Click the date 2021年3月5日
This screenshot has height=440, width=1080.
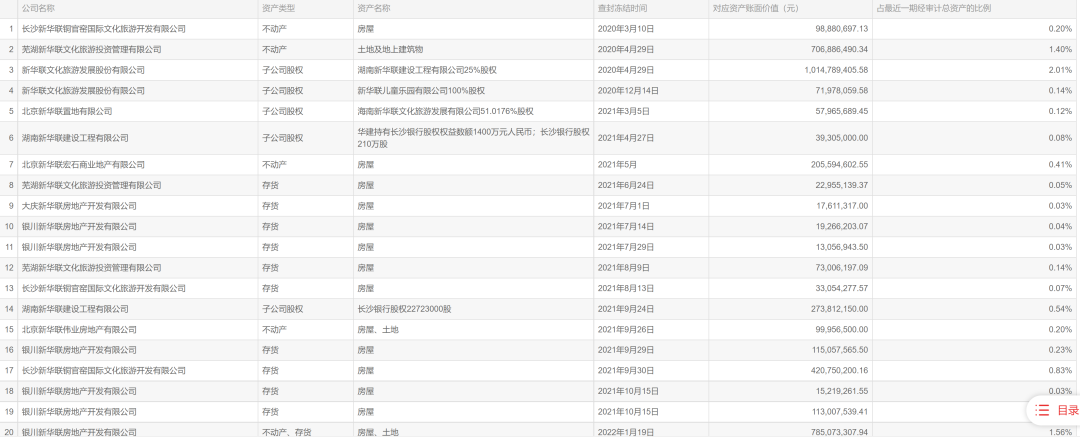click(x=623, y=111)
